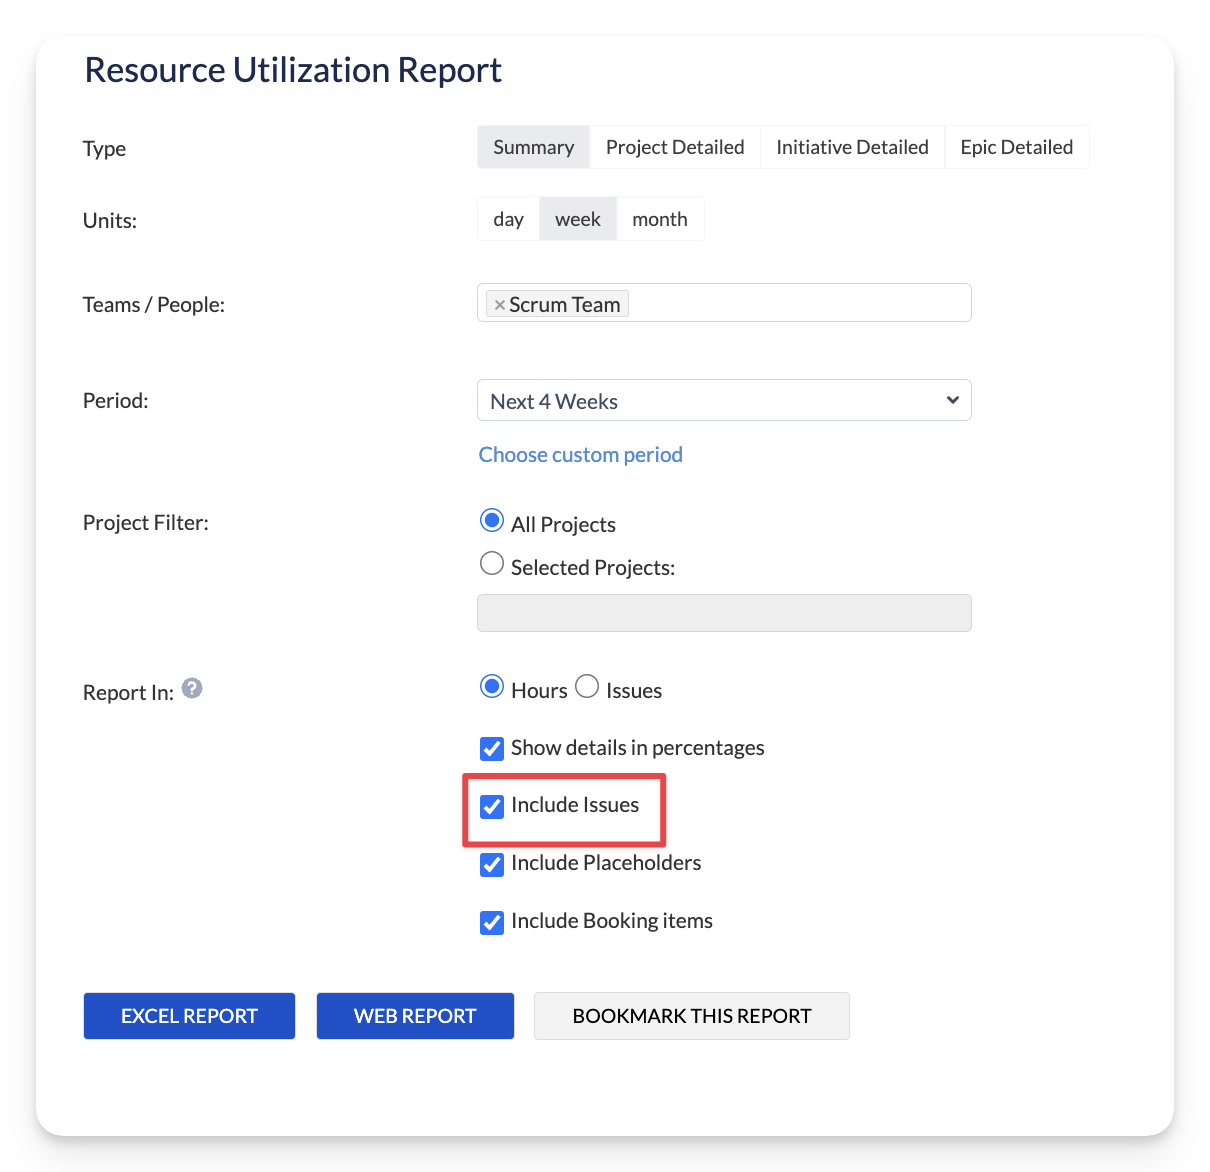This screenshot has height=1172, width=1210.
Task: Switch to Project Detailed type
Action: [675, 147]
